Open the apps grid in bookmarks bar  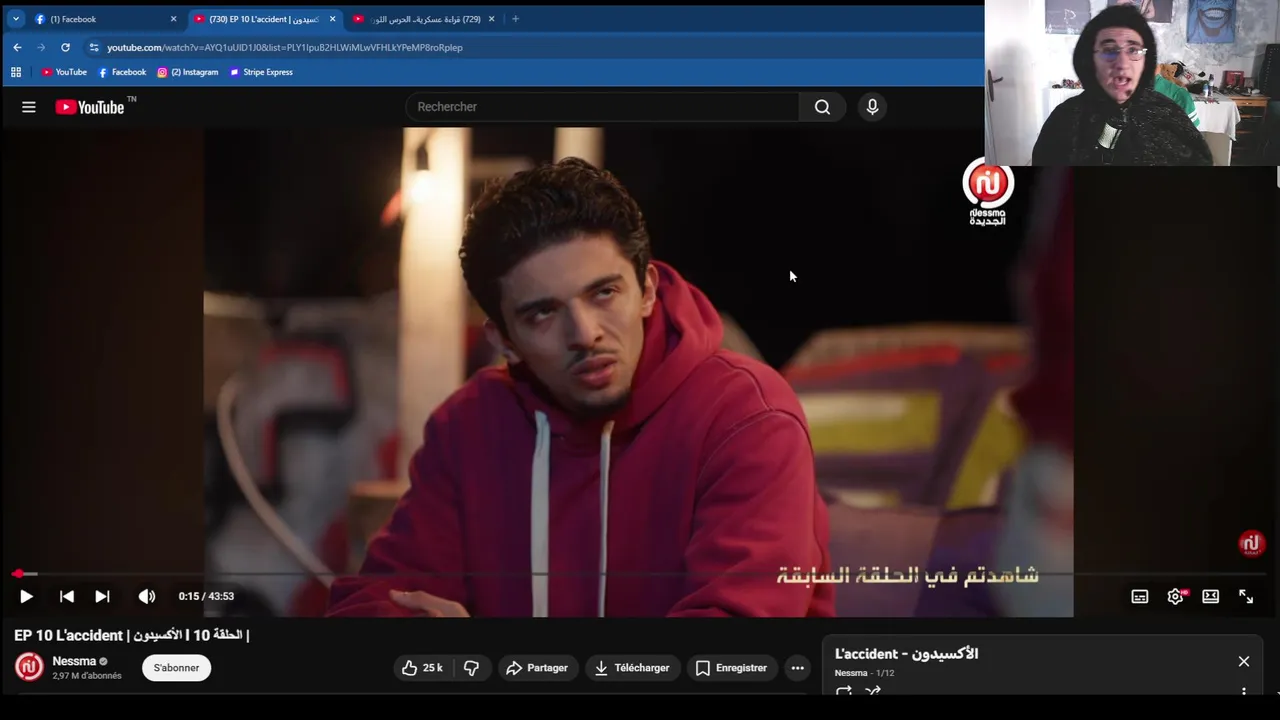(16, 72)
